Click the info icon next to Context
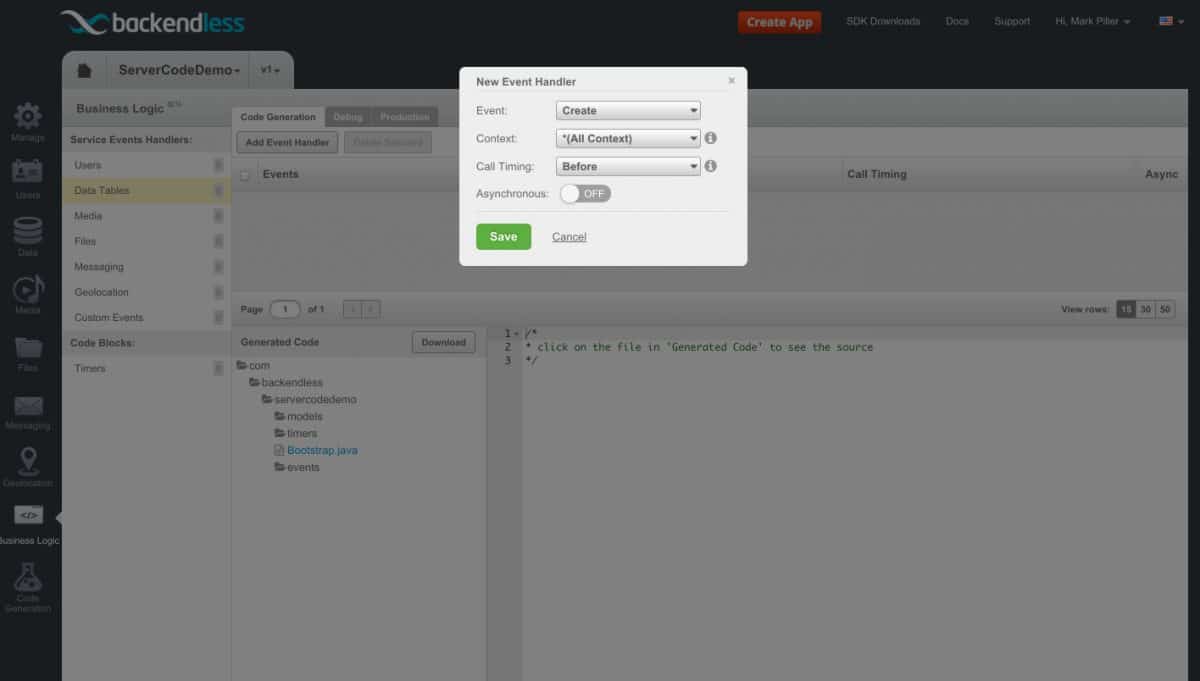 (x=711, y=138)
